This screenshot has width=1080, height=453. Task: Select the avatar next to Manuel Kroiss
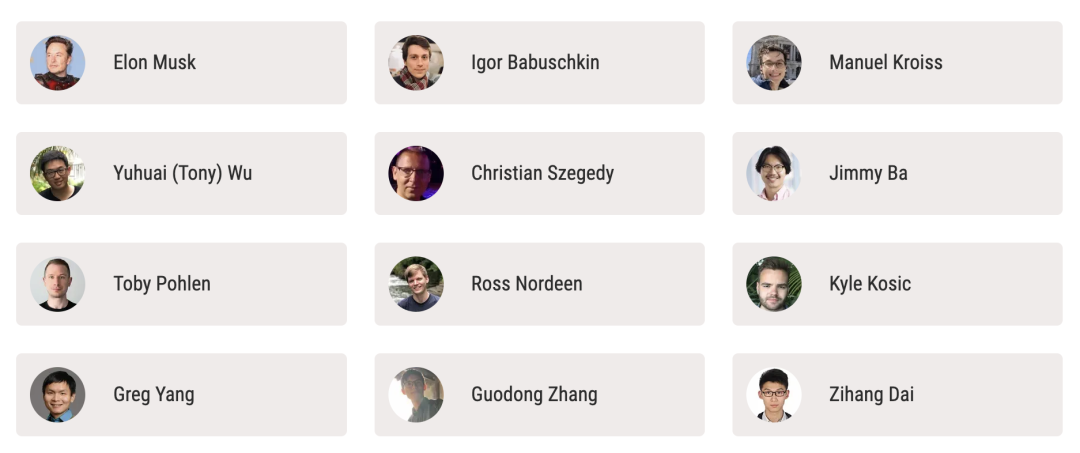(x=774, y=63)
